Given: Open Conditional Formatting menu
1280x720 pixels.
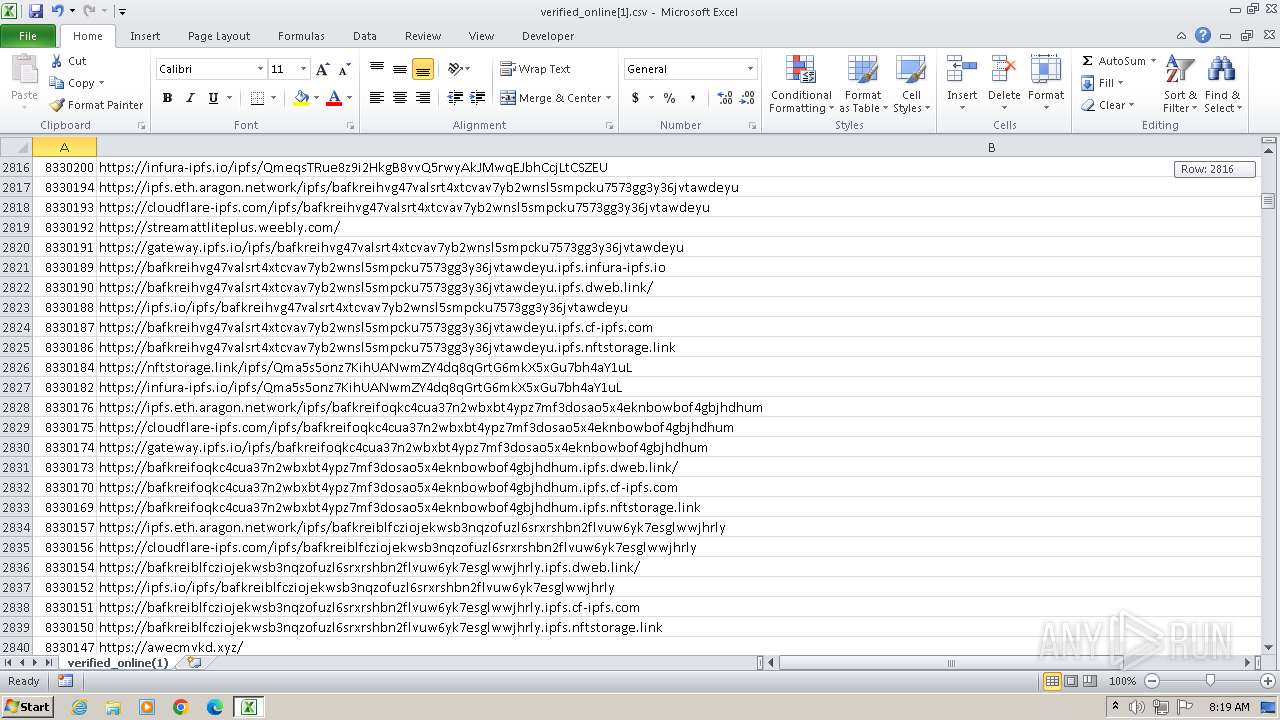Looking at the screenshot, I should [x=801, y=85].
